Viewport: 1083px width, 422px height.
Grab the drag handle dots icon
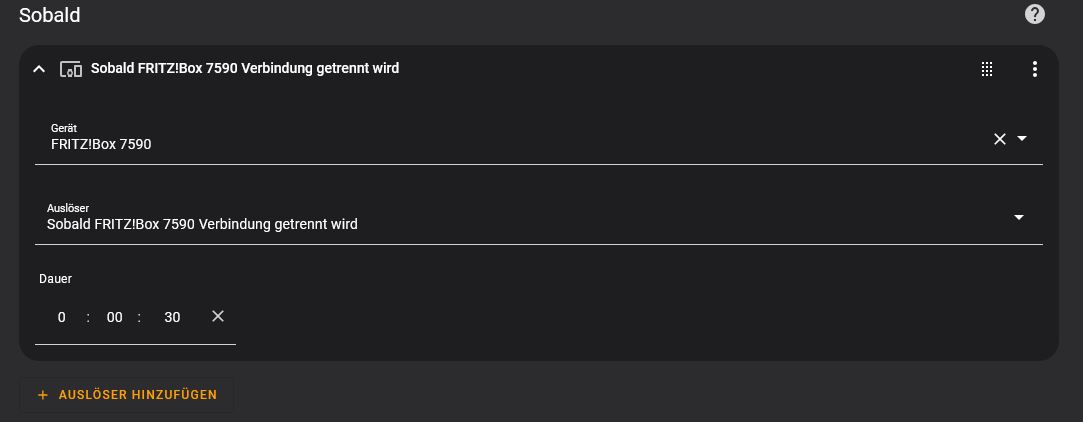tap(987, 69)
